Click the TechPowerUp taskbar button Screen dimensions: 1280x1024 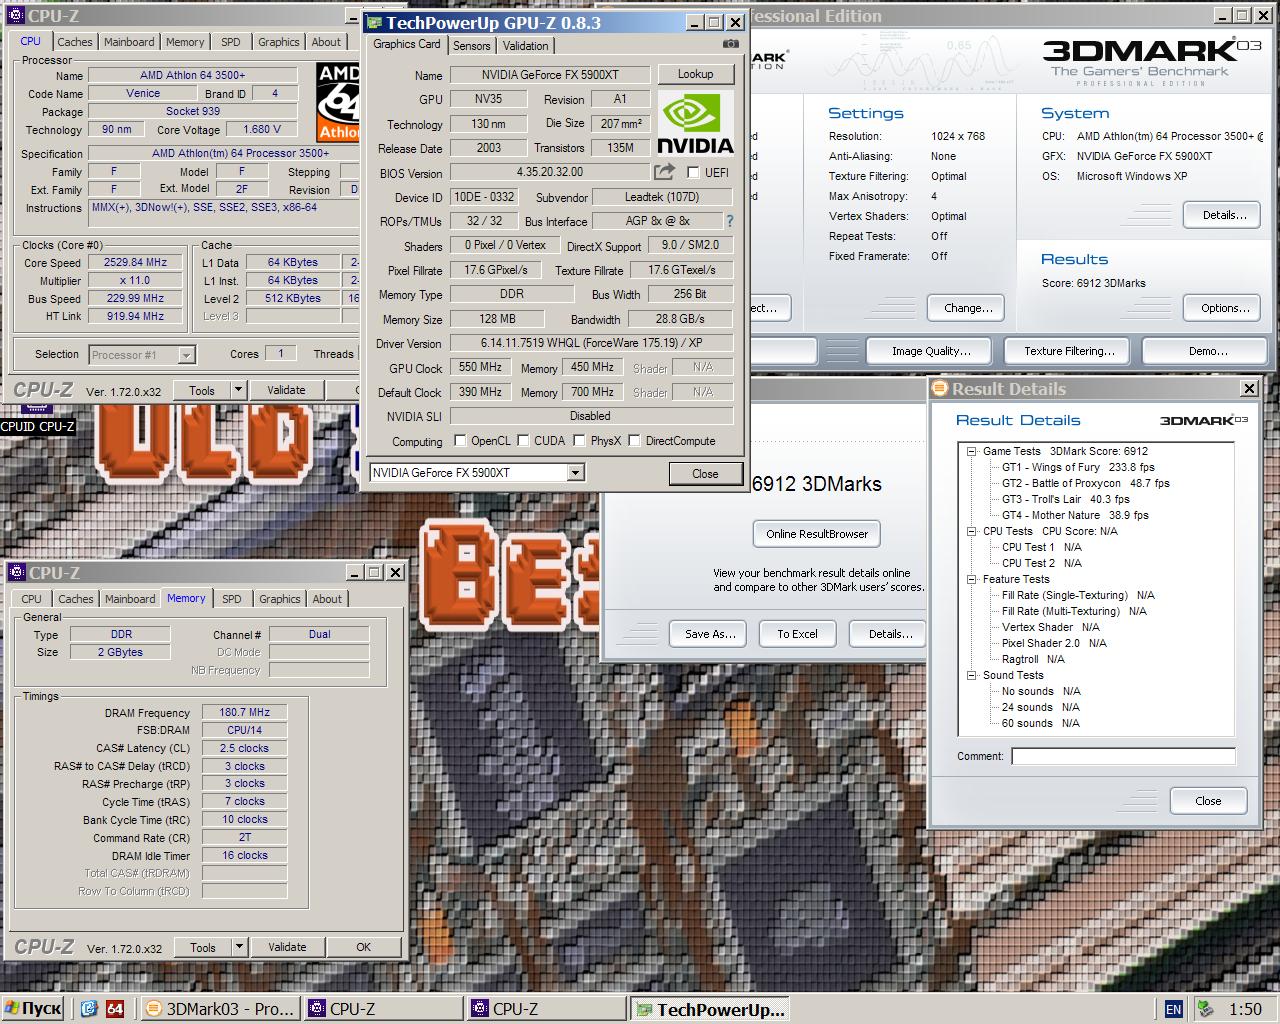(709, 1009)
